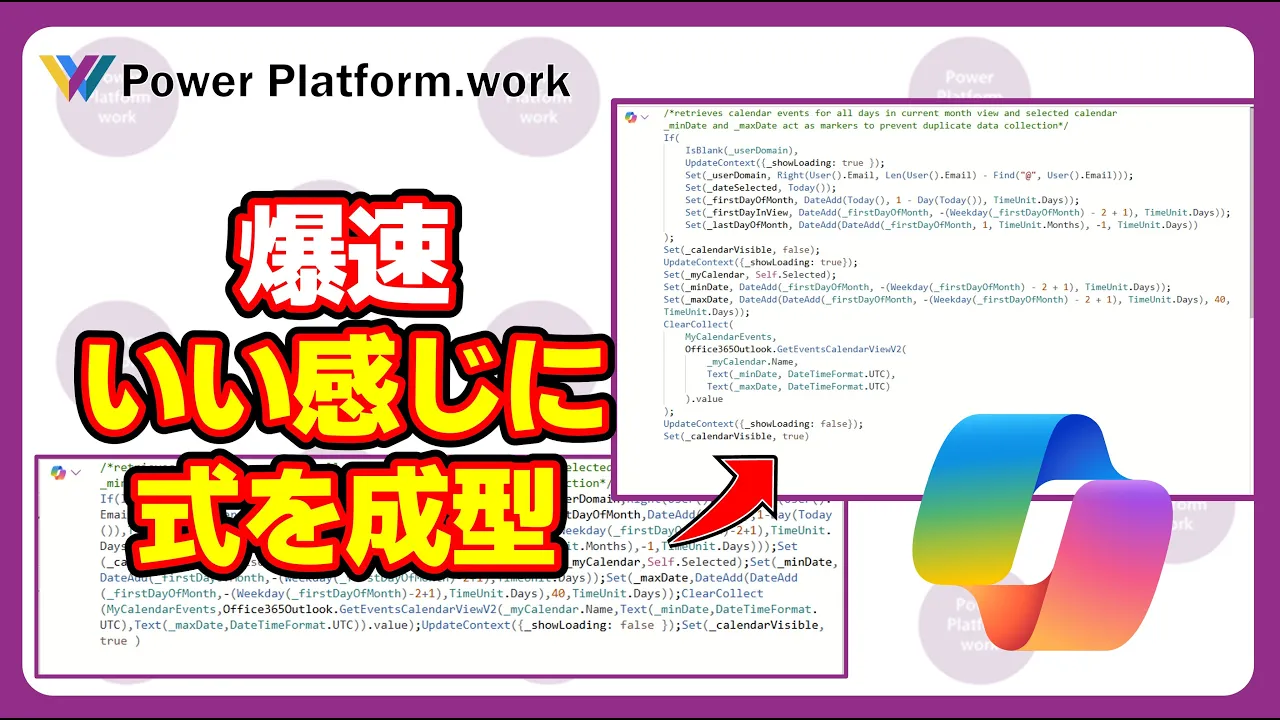This screenshot has height=720, width=1280.
Task: Click the line 'UpdateContext({_showLoading: false});' in formatted panel
Action: [x=763, y=424]
